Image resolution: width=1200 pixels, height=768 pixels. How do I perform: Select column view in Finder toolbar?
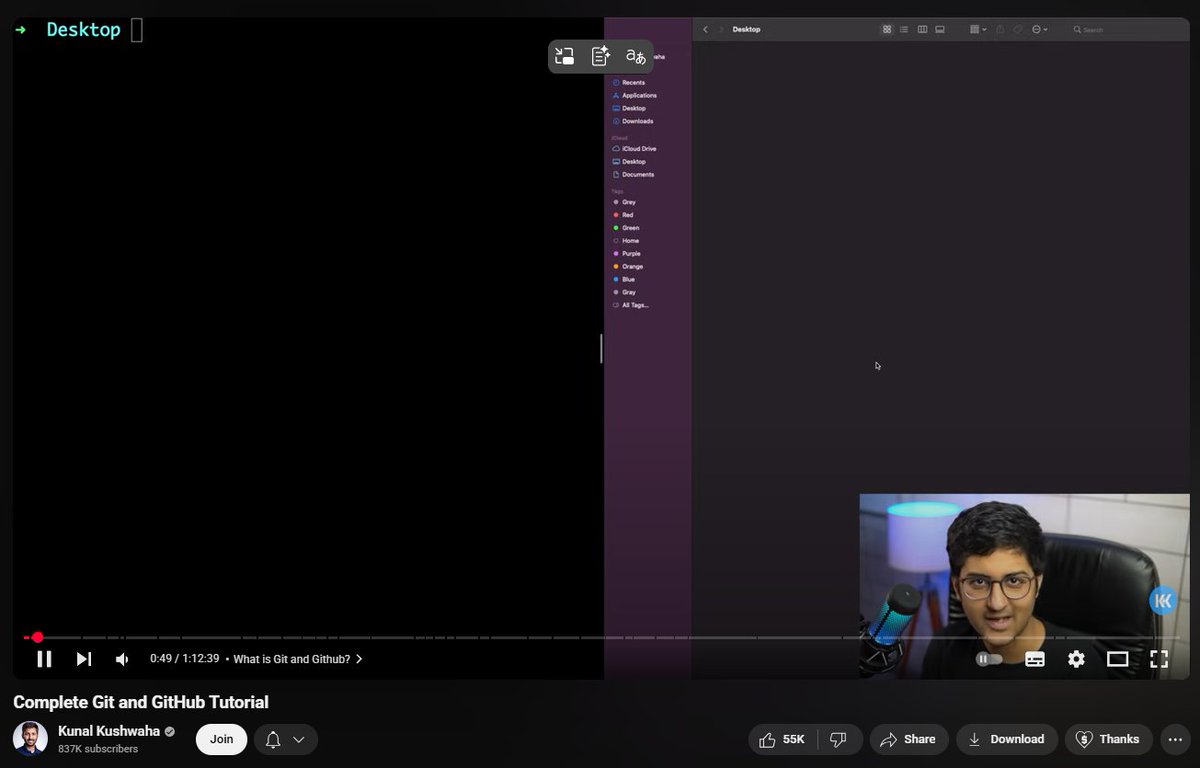(x=923, y=29)
